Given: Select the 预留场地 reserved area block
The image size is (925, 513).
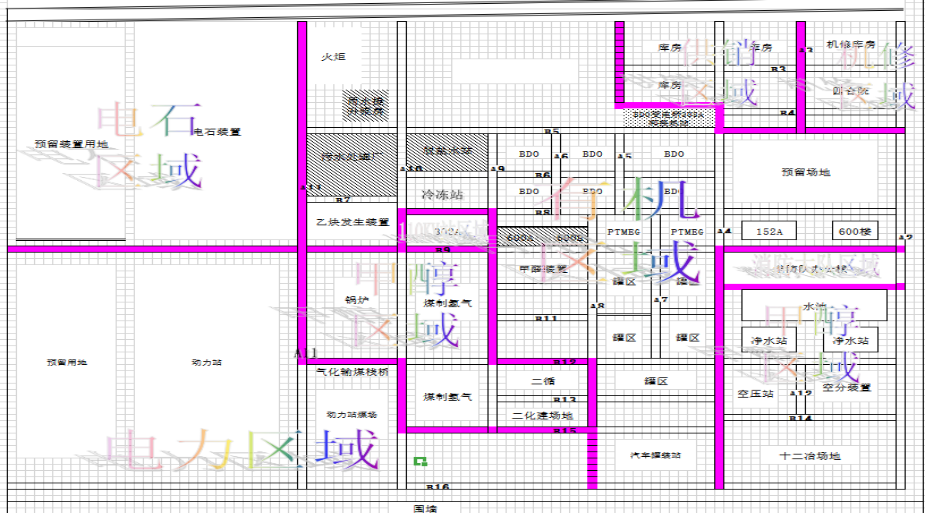Looking at the screenshot, I should coord(805,172).
